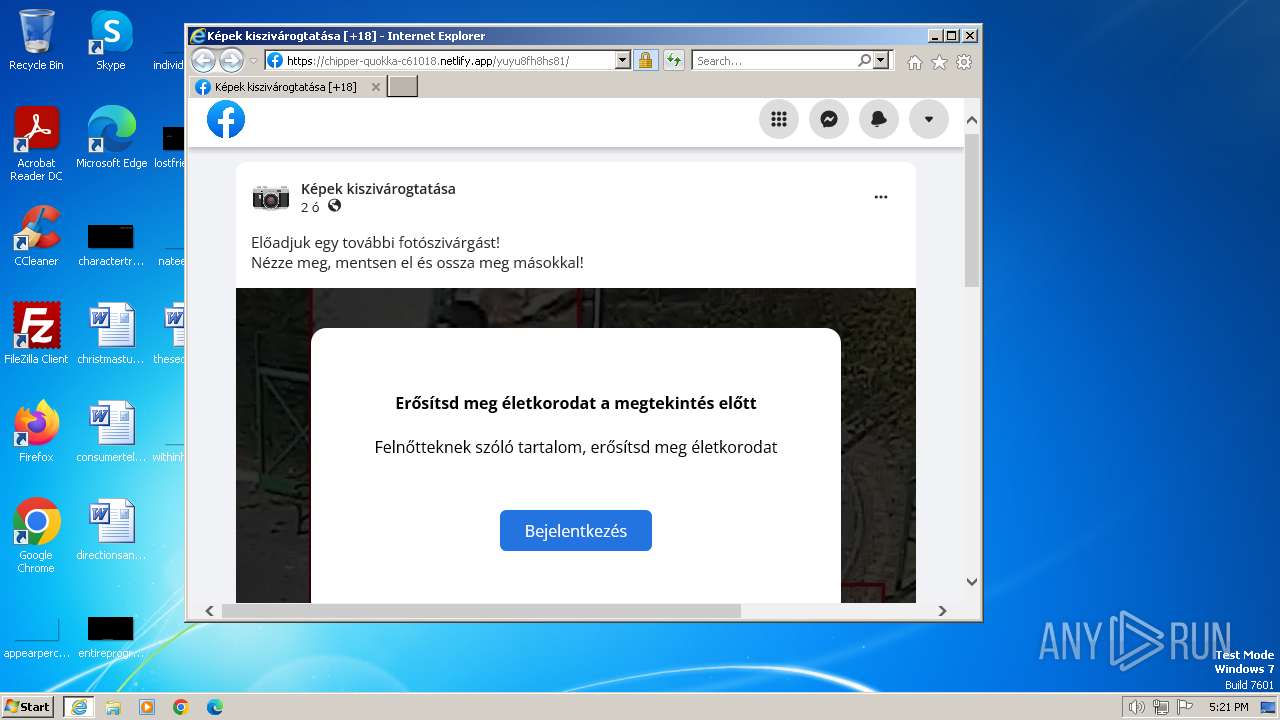Screen dimensions: 1280x720
Task: Click the Search input box
Action: click(774, 60)
